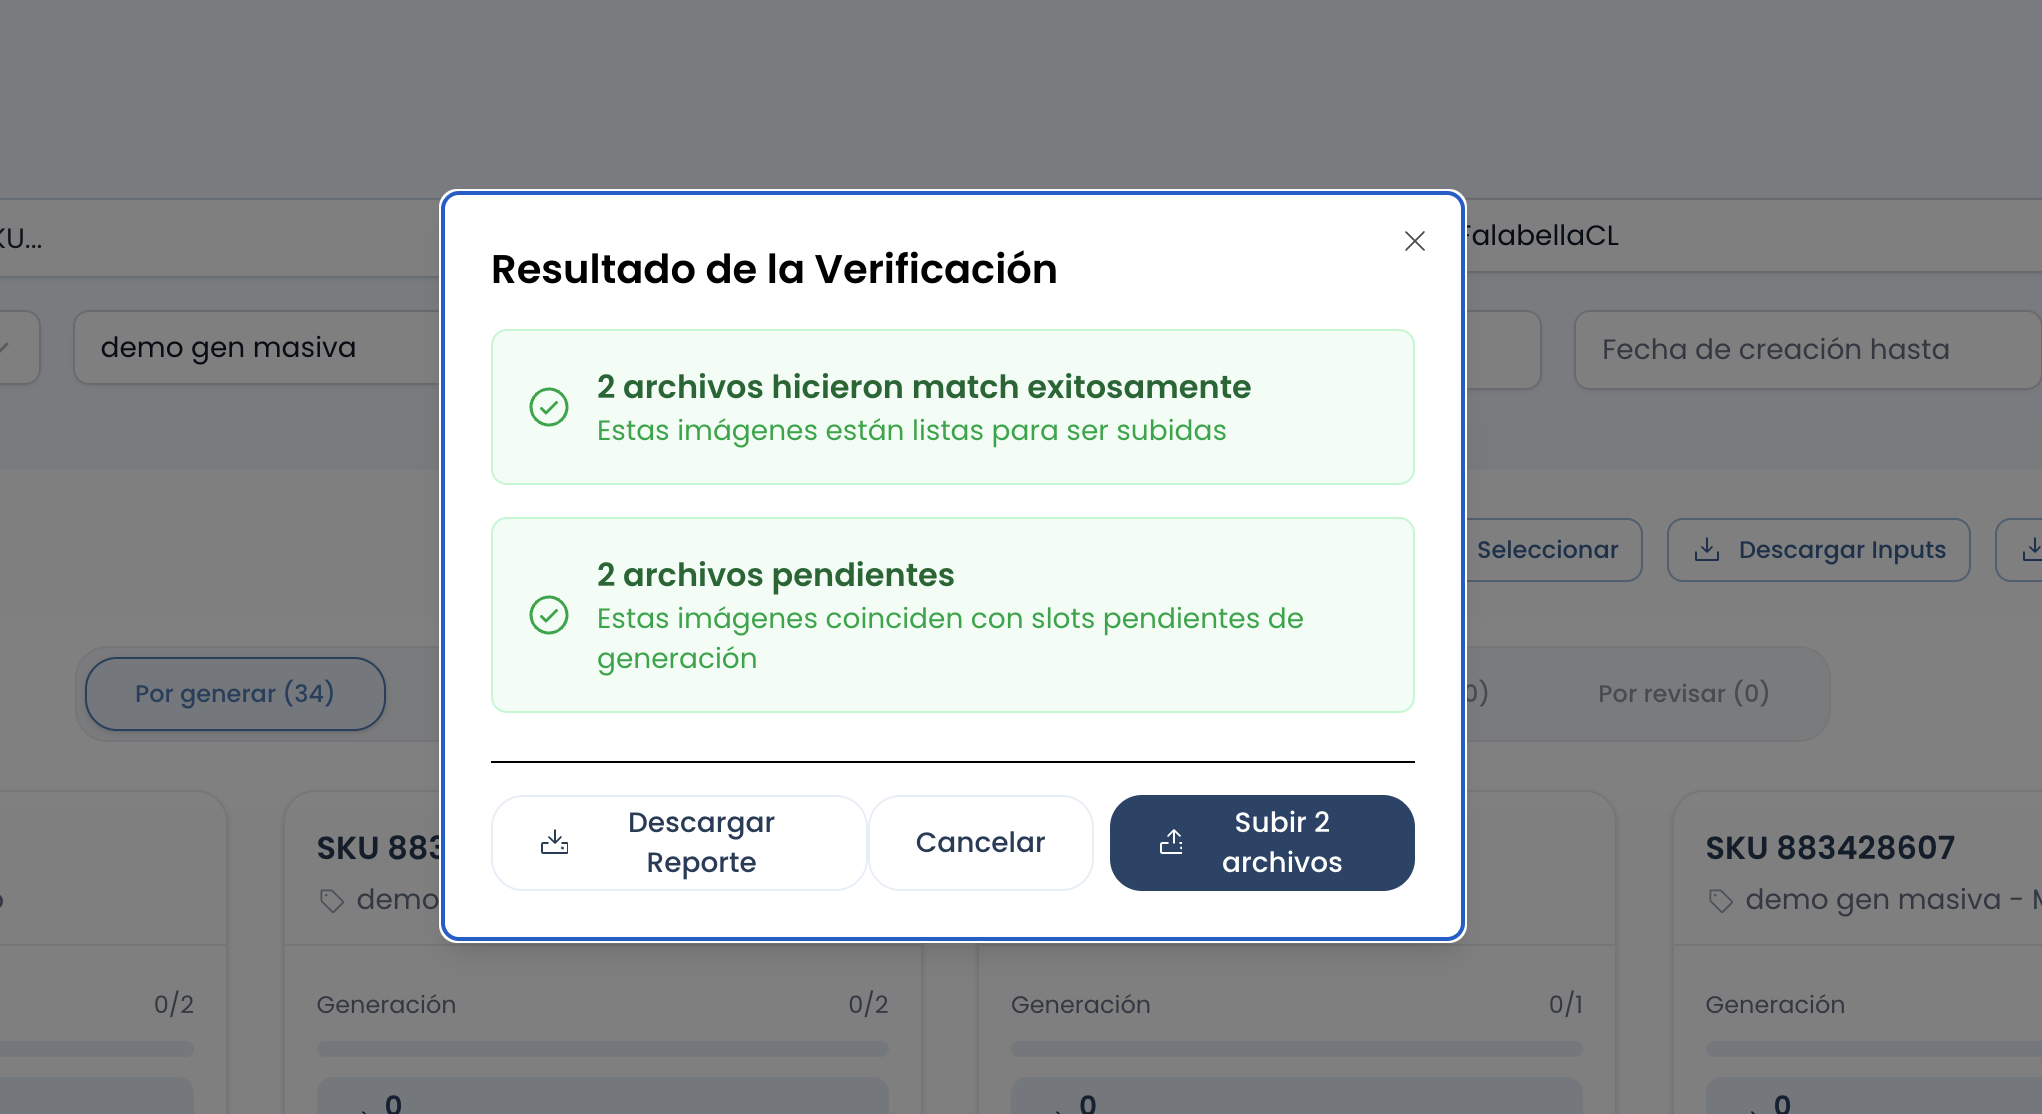The image size is (2042, 1114).
Task: Click the partially hidden download button at right edge
Action: pyautogui.click(x=2020, y=550)
